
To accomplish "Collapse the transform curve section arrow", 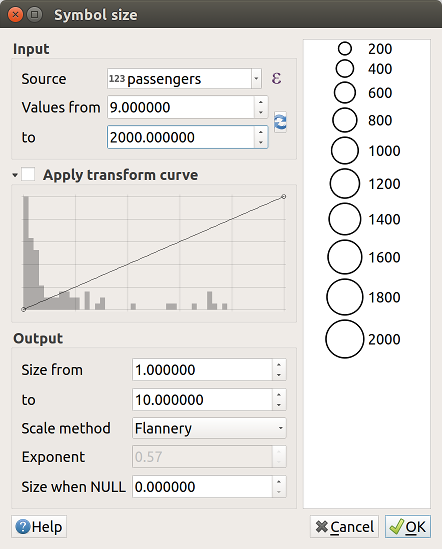I will [x=15, y=174].
